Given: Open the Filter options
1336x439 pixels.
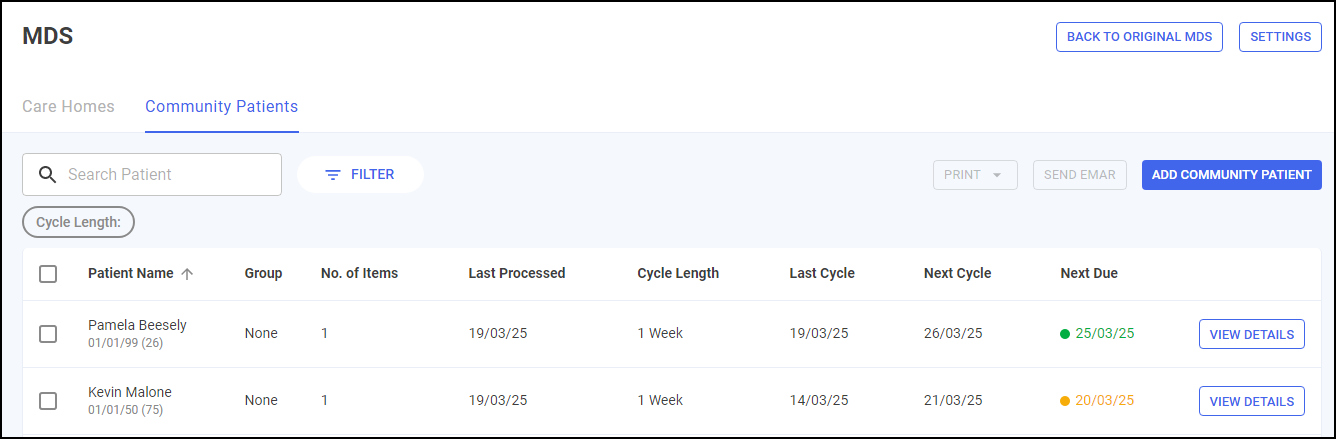Looking at the screenshot, I should (360, 175).
